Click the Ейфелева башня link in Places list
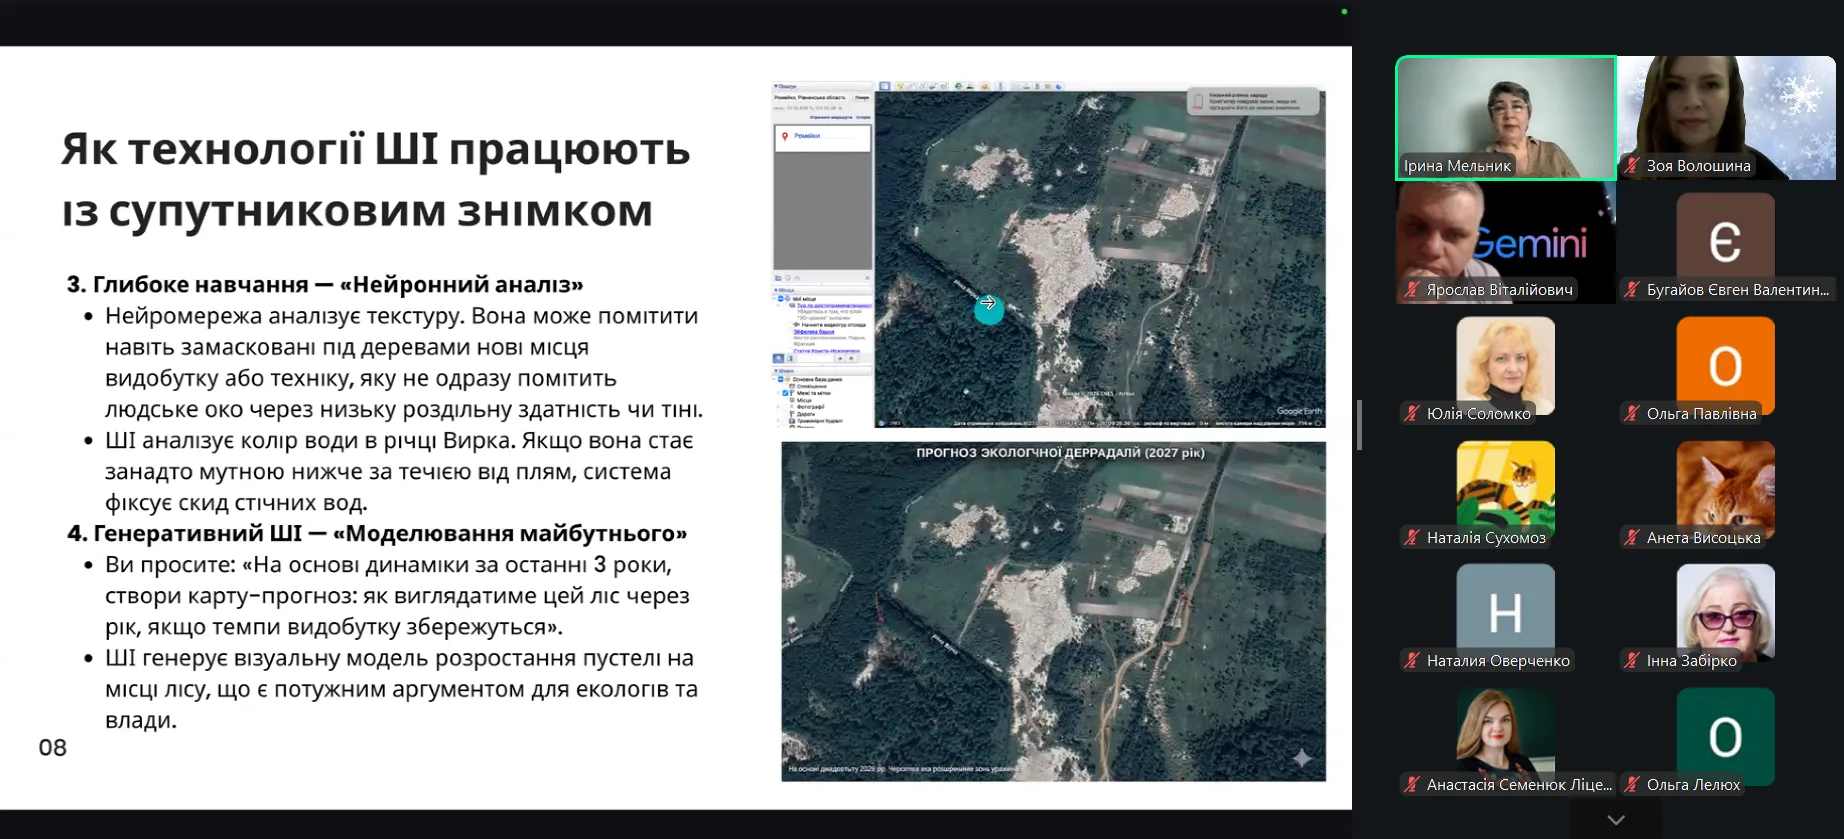 pos(814,332)
